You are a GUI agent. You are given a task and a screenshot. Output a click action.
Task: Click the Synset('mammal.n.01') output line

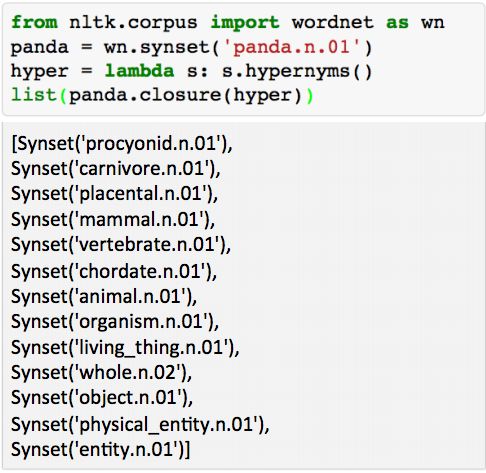(x=113, y=220)
